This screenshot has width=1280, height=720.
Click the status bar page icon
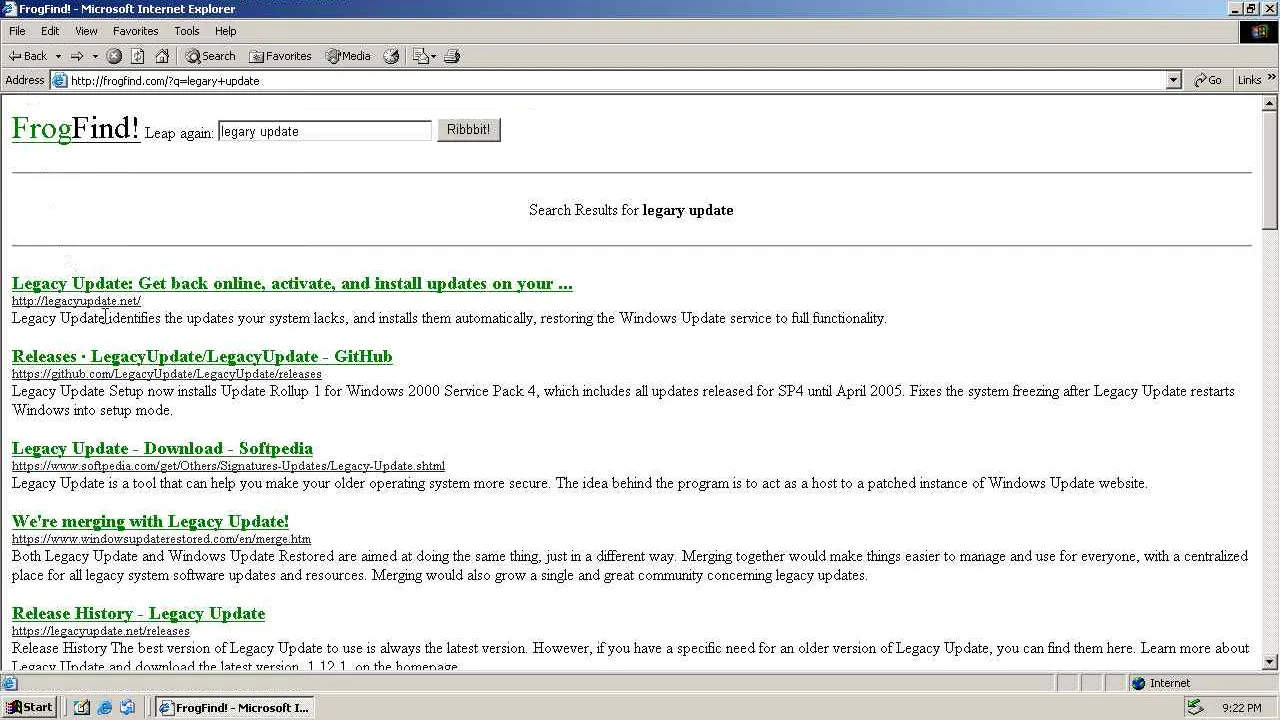click(x=9, y=684)
